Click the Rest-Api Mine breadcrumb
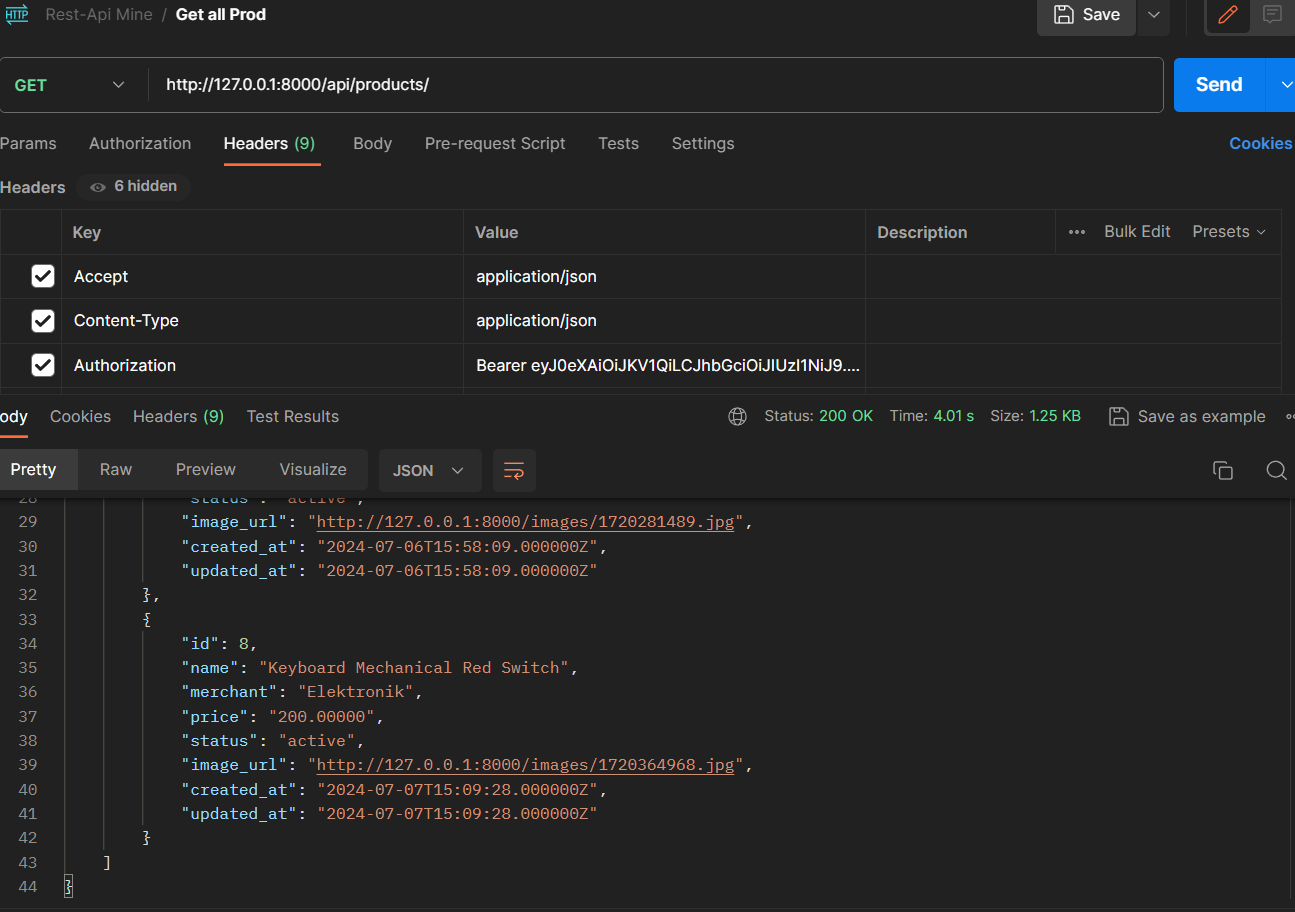Screen dimensions: 1295x912 99,15
